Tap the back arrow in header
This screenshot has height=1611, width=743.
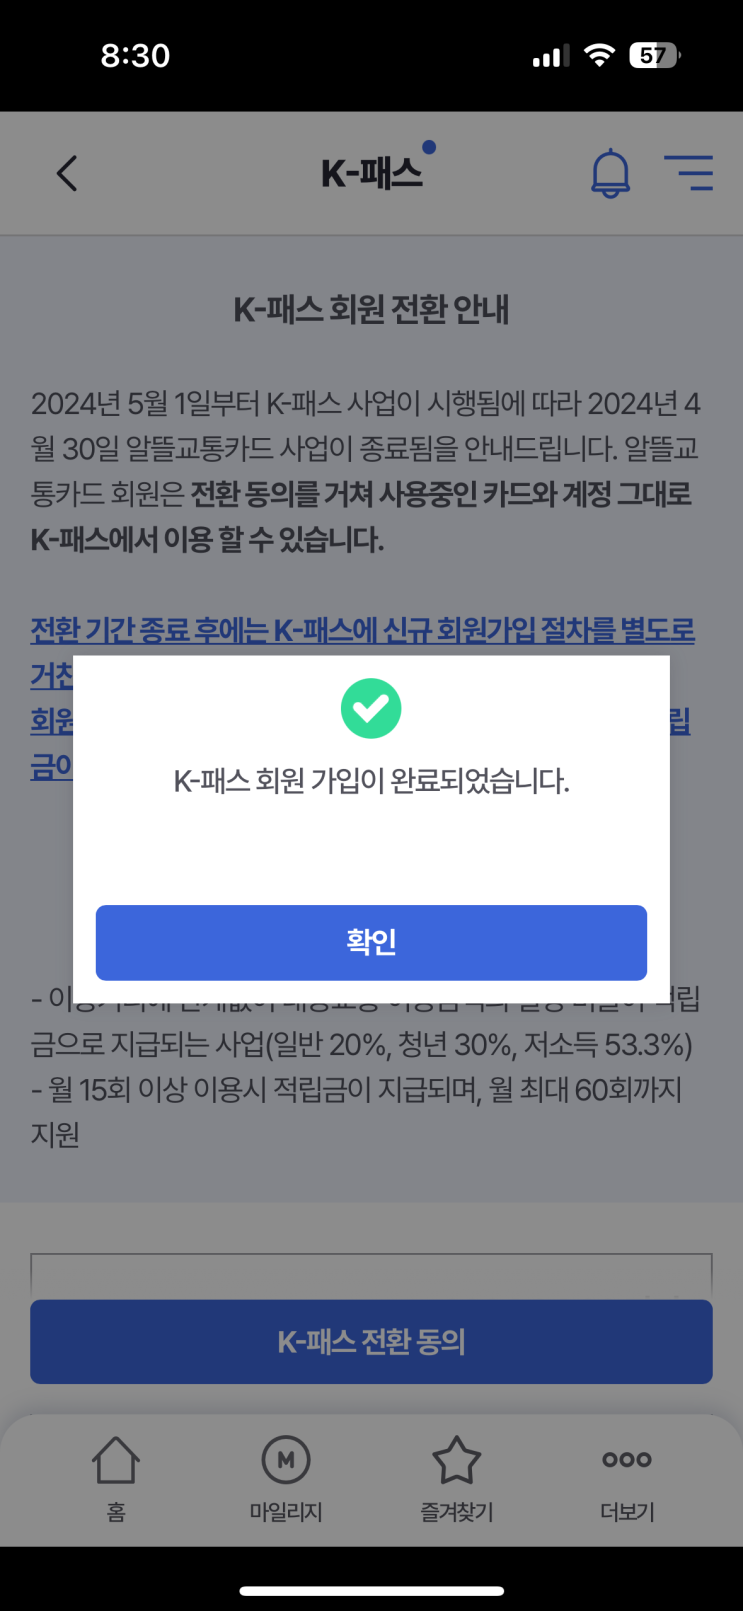click(67, 174)
